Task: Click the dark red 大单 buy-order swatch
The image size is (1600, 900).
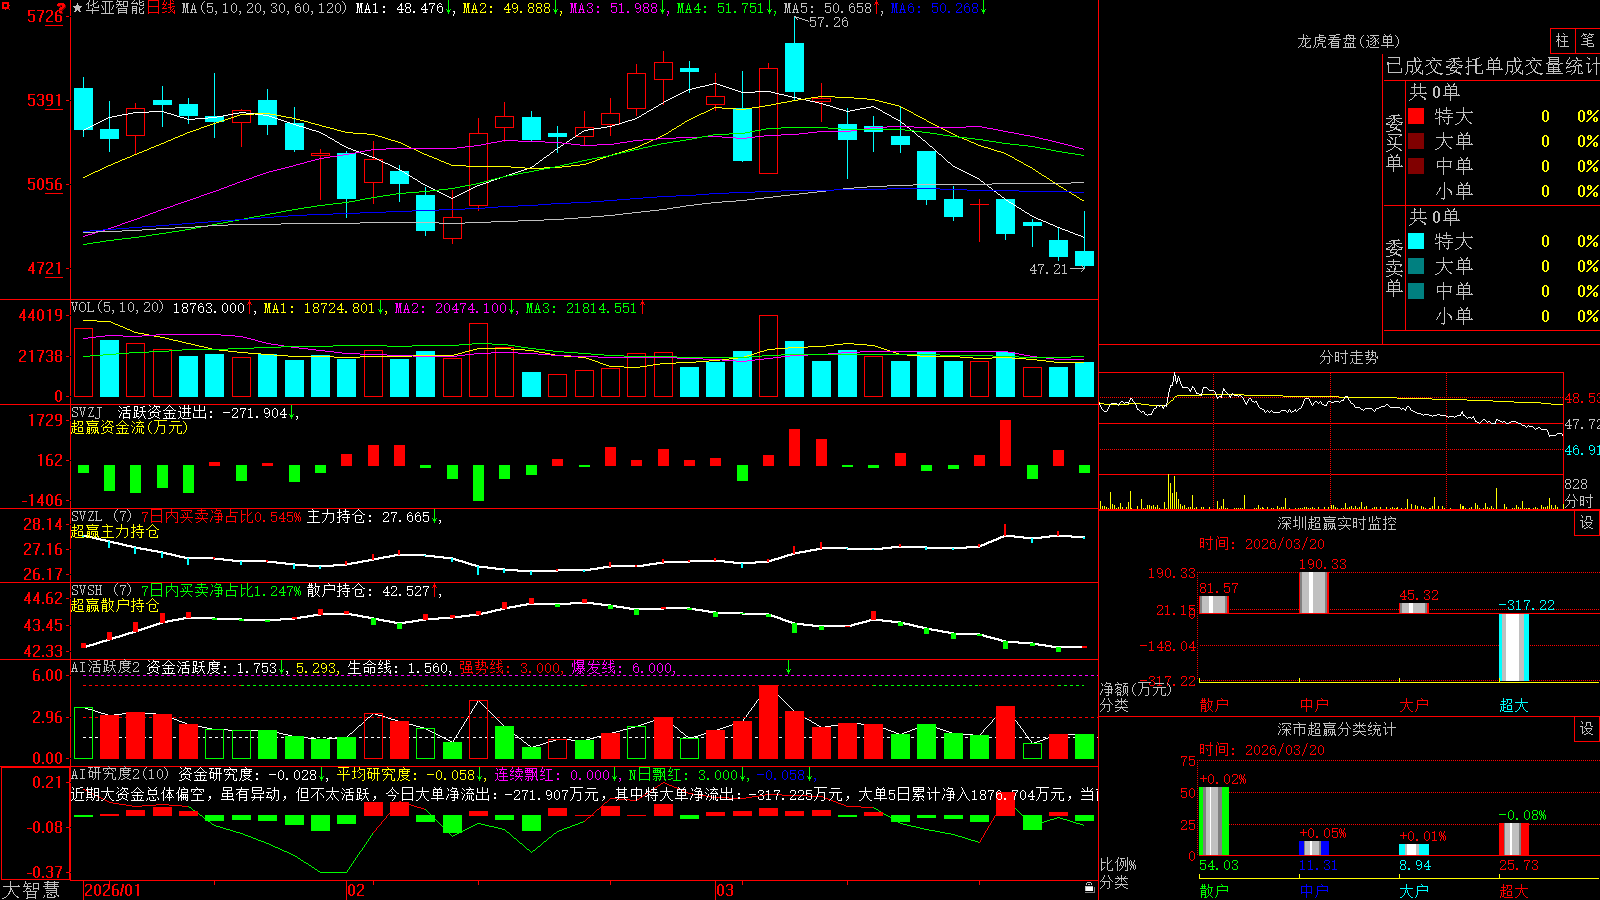Action: tap(1416, 141)
